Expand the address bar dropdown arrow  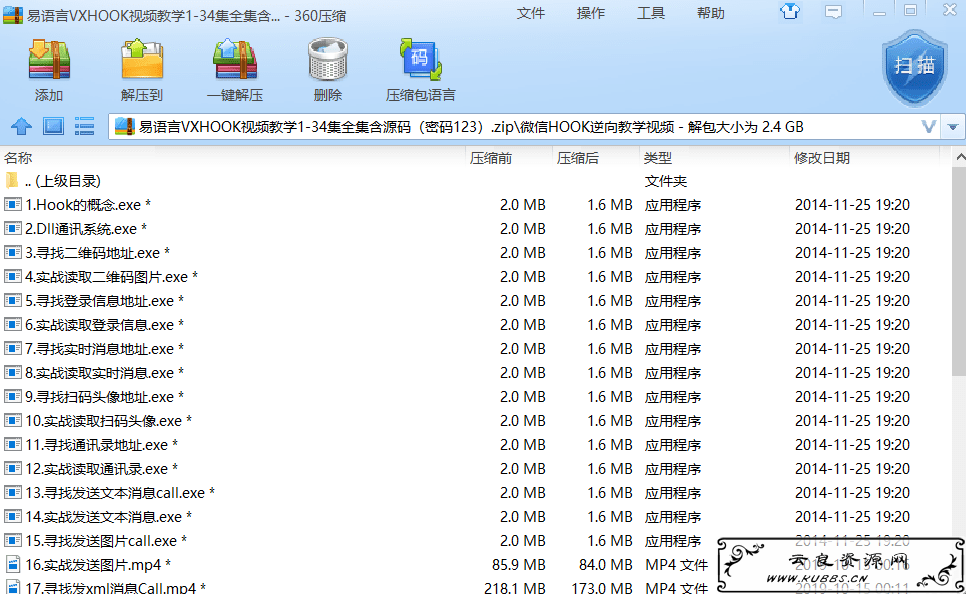(953, 127)
